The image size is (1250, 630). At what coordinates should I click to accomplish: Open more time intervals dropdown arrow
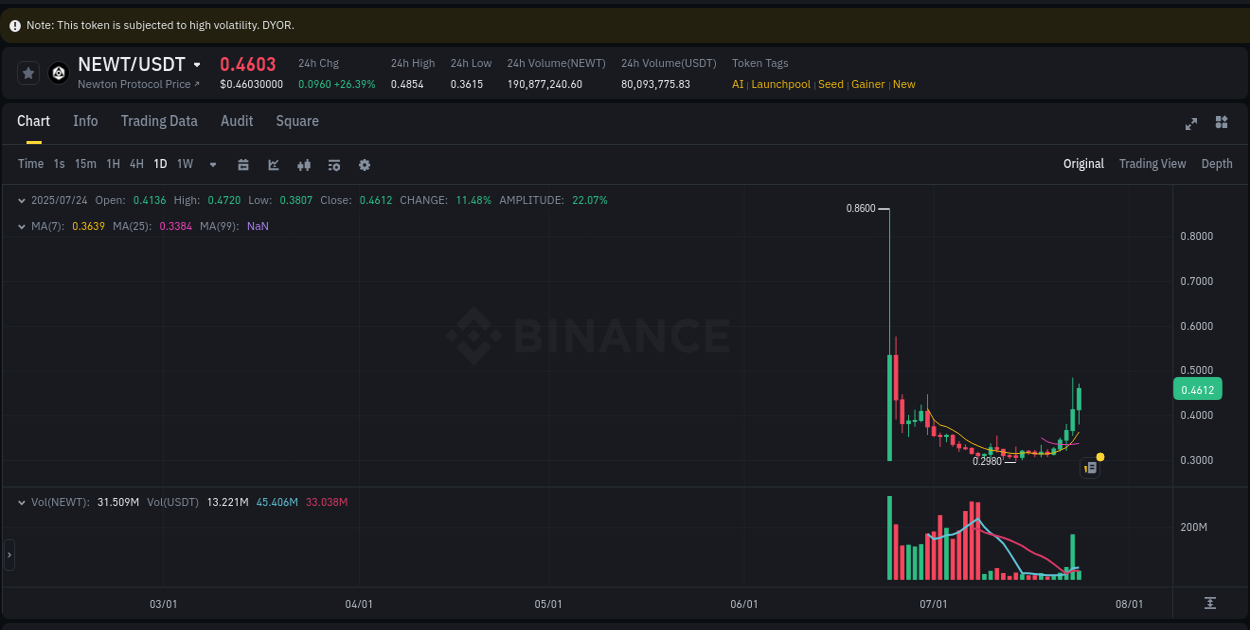tap(212, 164)
